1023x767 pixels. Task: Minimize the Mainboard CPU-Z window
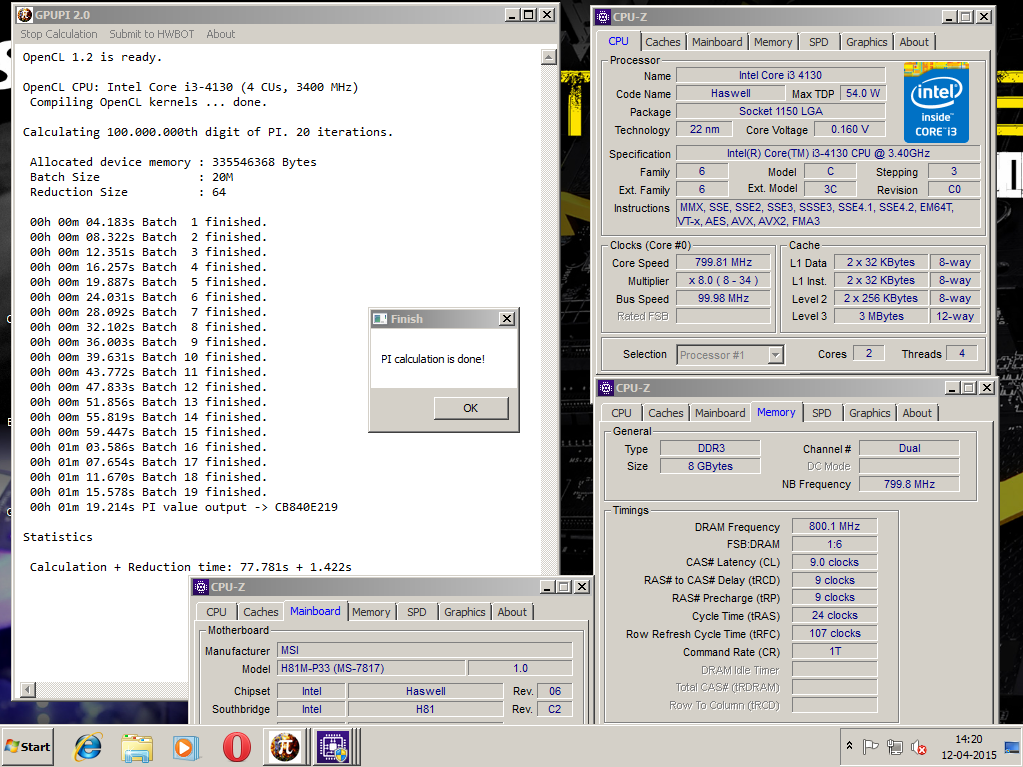[x=547, y=587]
